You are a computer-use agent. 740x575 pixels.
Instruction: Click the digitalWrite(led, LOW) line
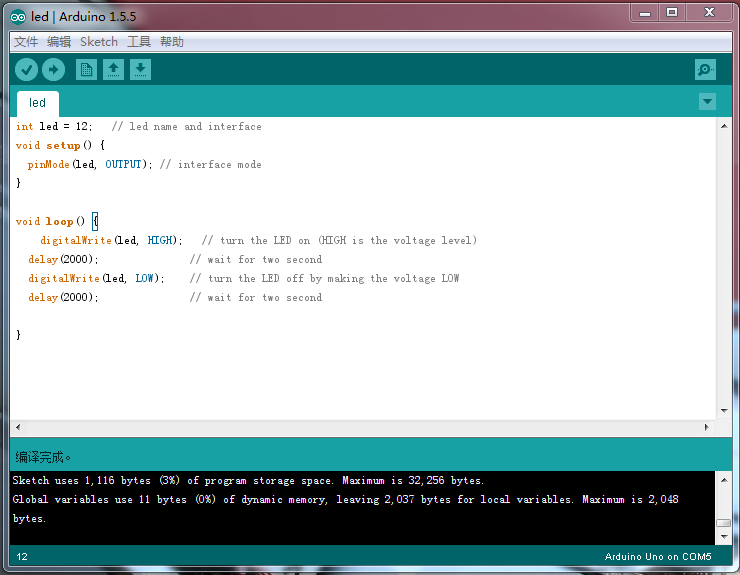(96, 279)
